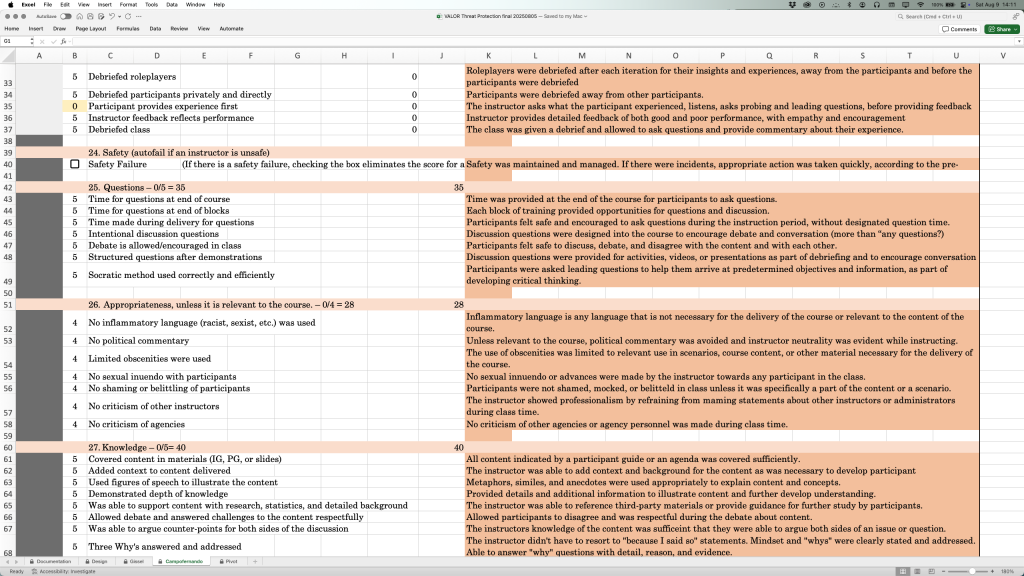Viewport: 1024px width, 576px height.
Task: Click the '25. Questions – 0/5 = 35' heading cell
Action: click(x=136, y=187)
